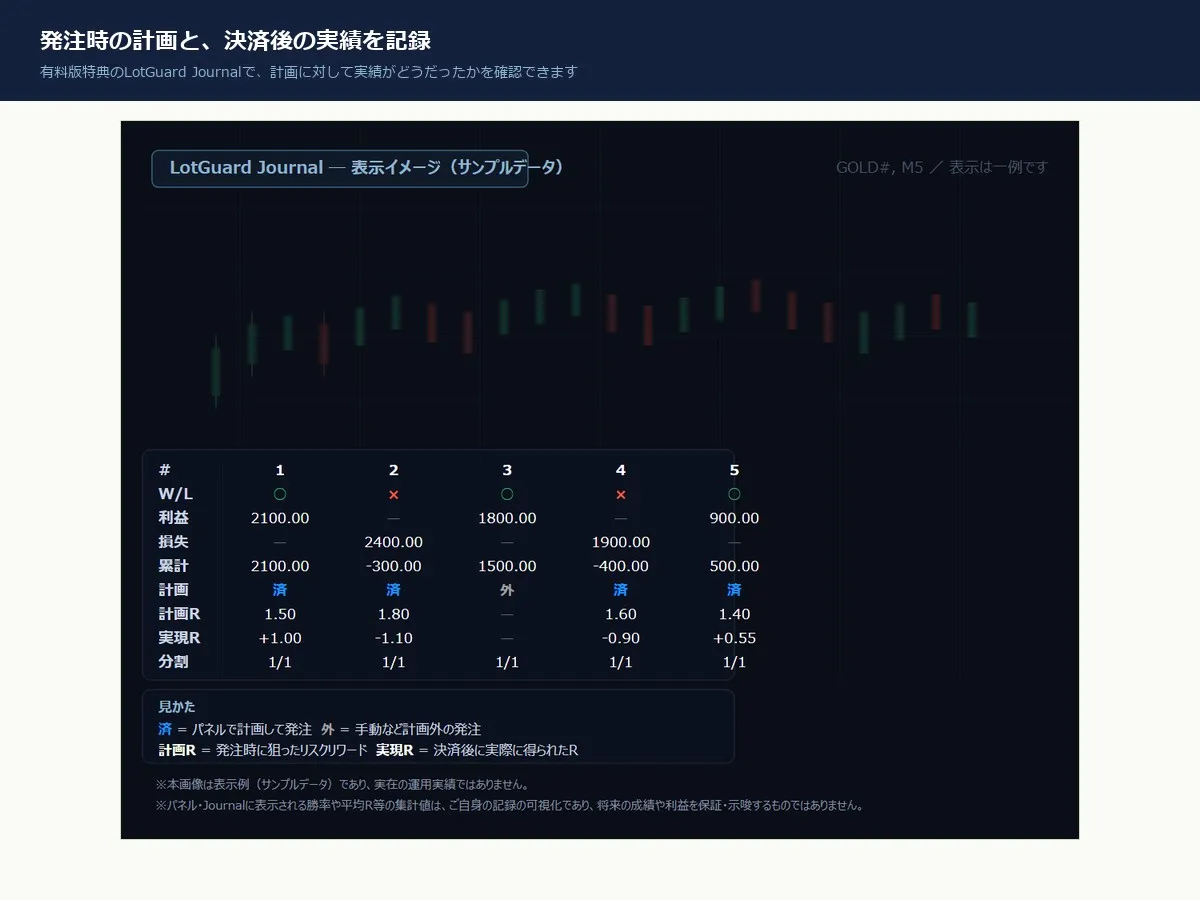Click the 済 mark in 計画 row for trade 5
The width and height of the screenshot is (1200, 900).
coord(734,590)
